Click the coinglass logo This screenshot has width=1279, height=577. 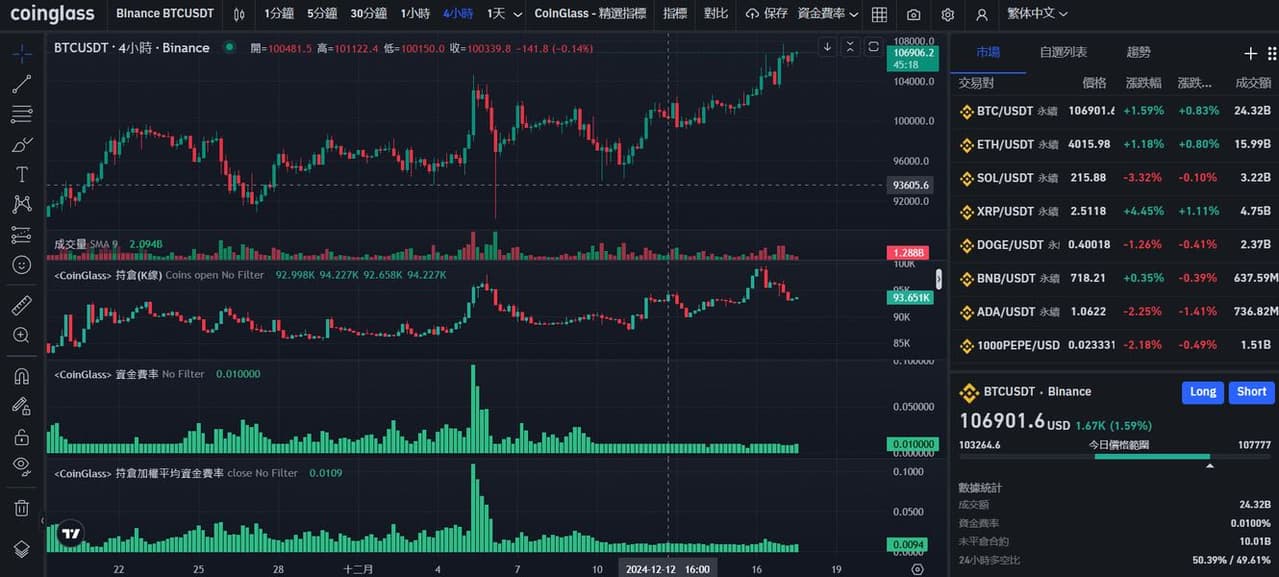point(52,14)
